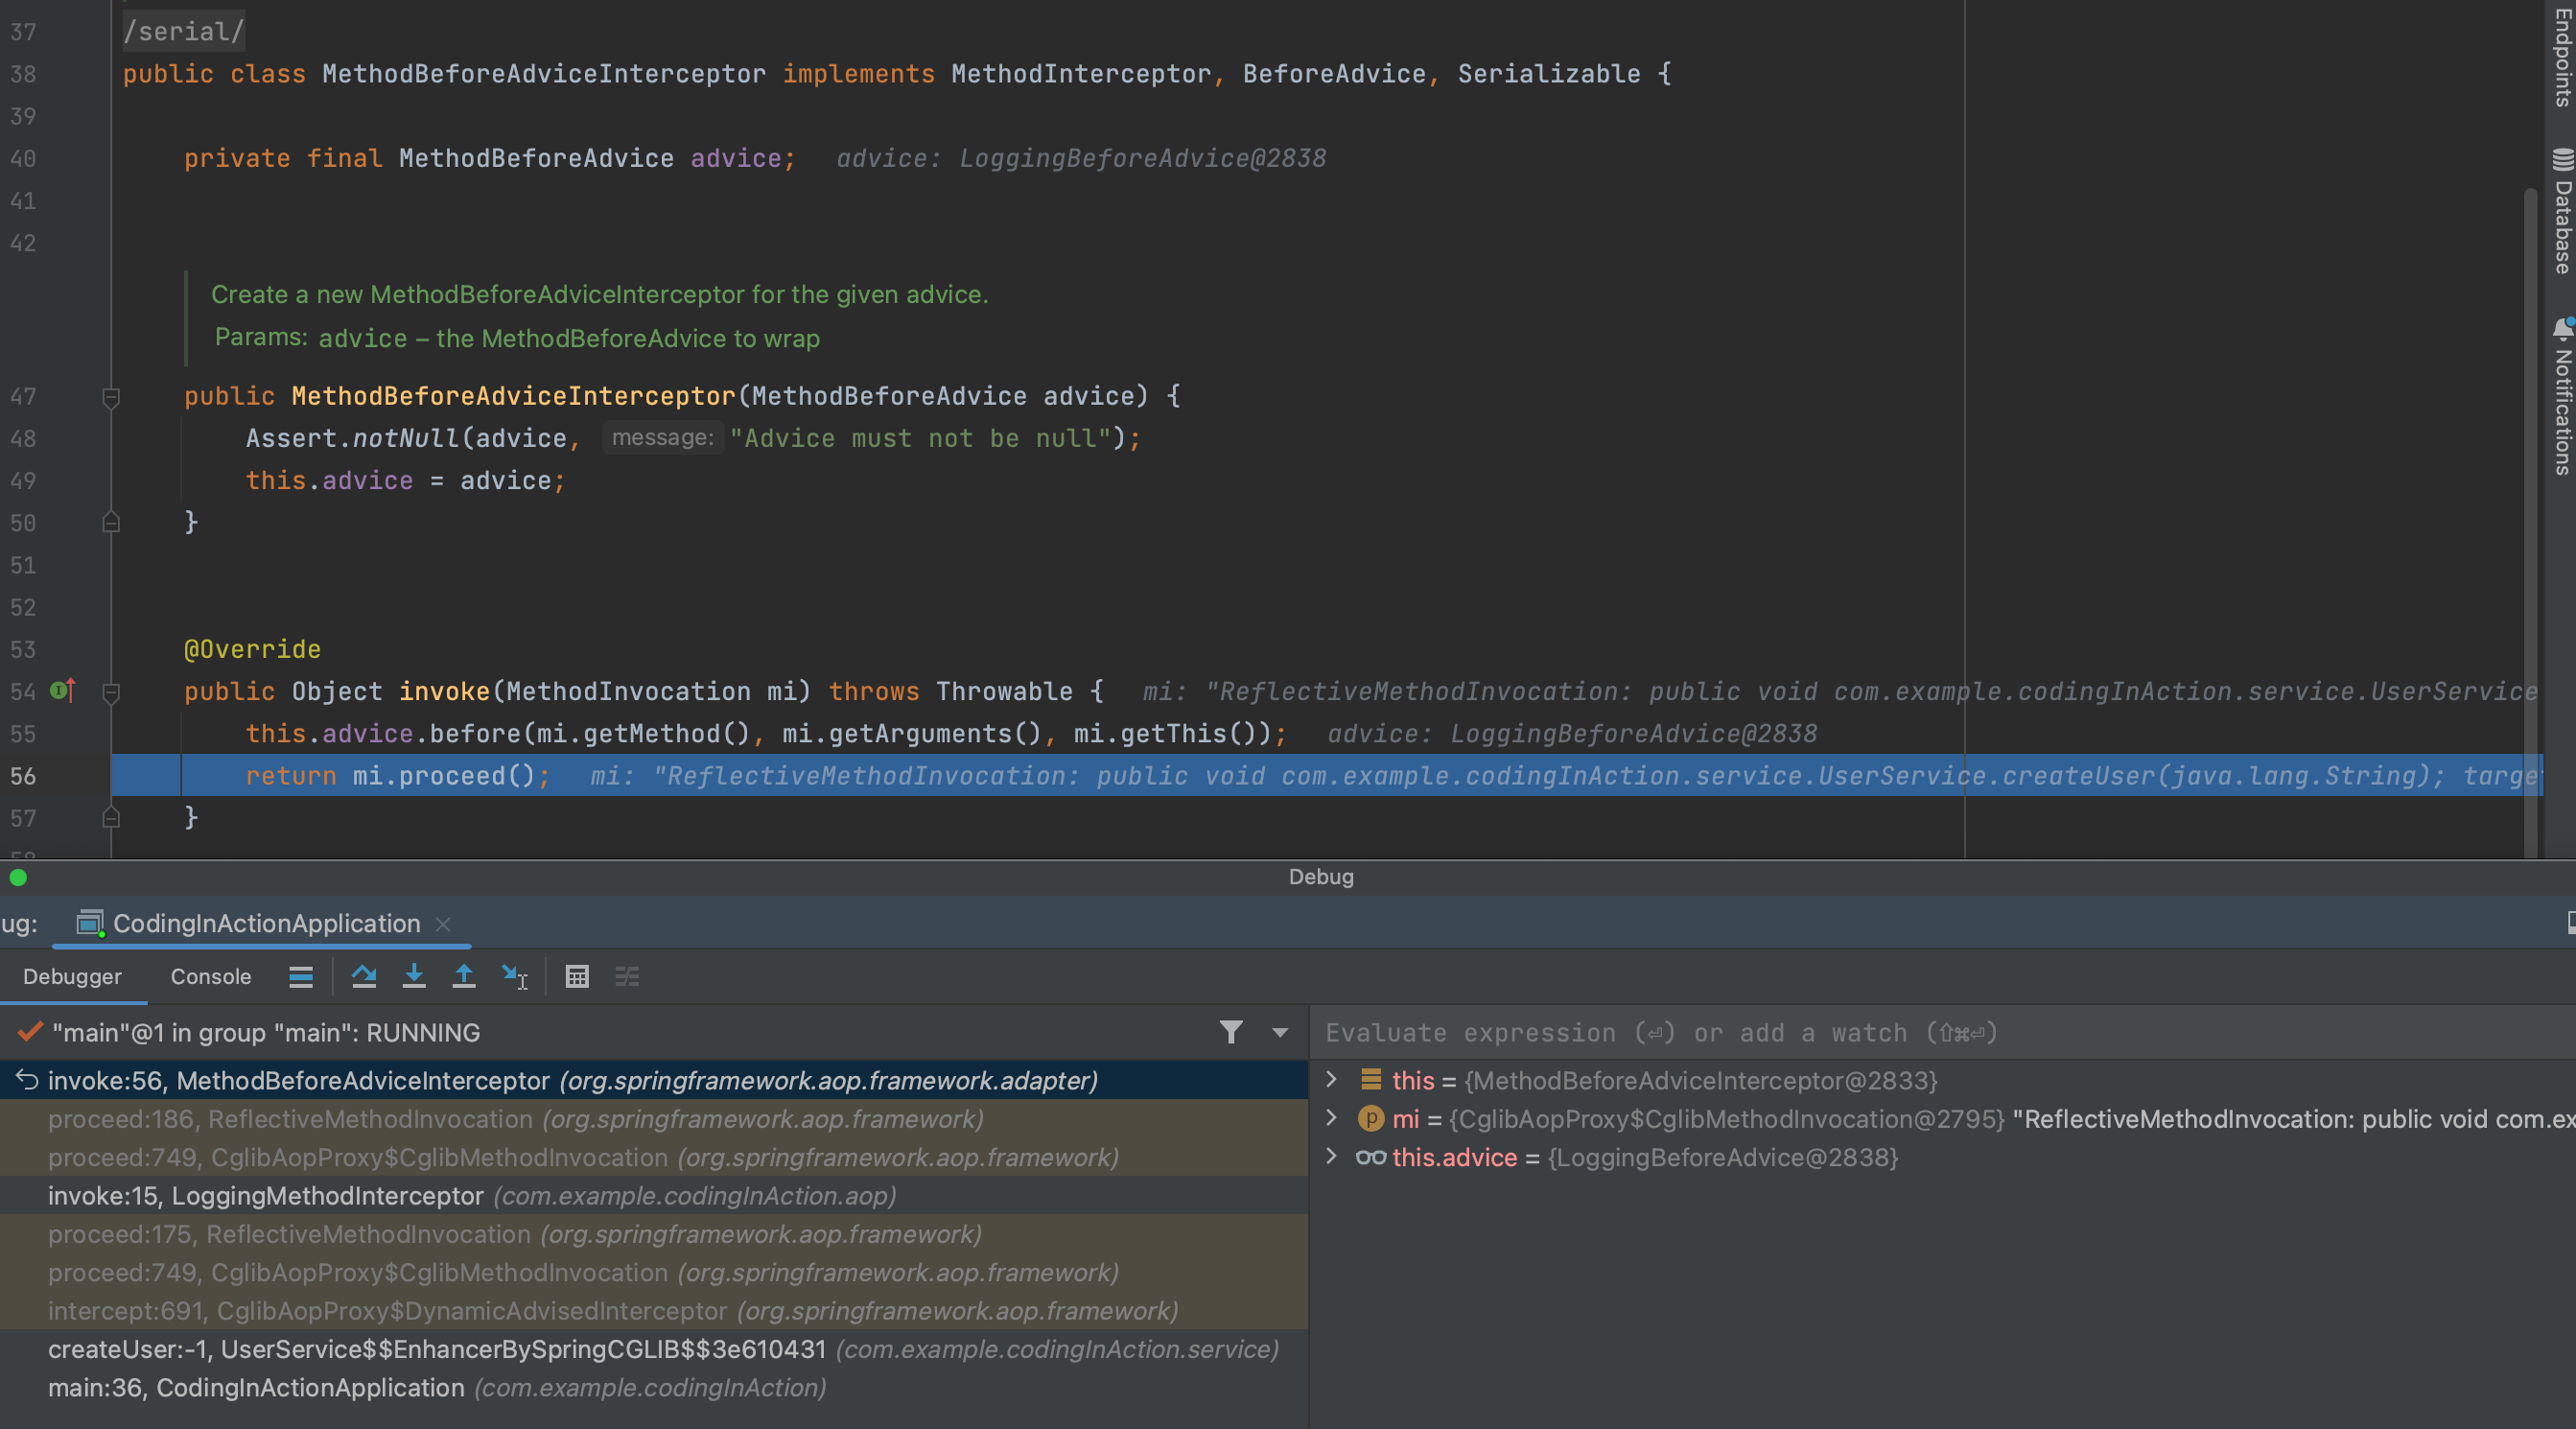
Task: Close the CodingInActionApplication debug tab
Action: pyautogui.click(x=443, y=924)
